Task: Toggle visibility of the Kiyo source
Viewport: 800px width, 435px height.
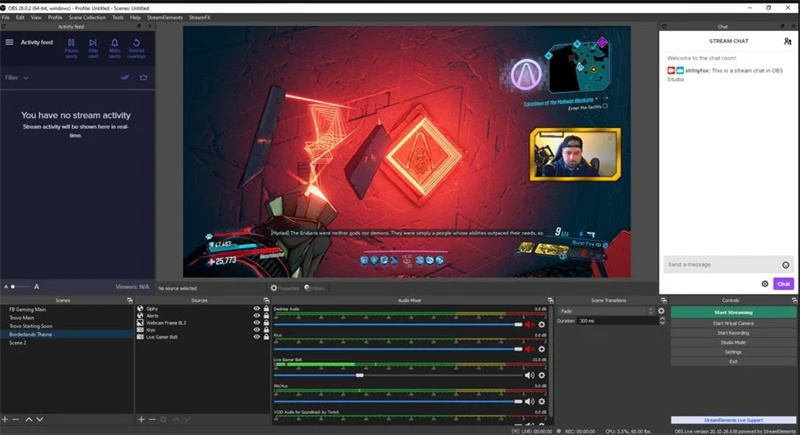Action: point(257,330)
